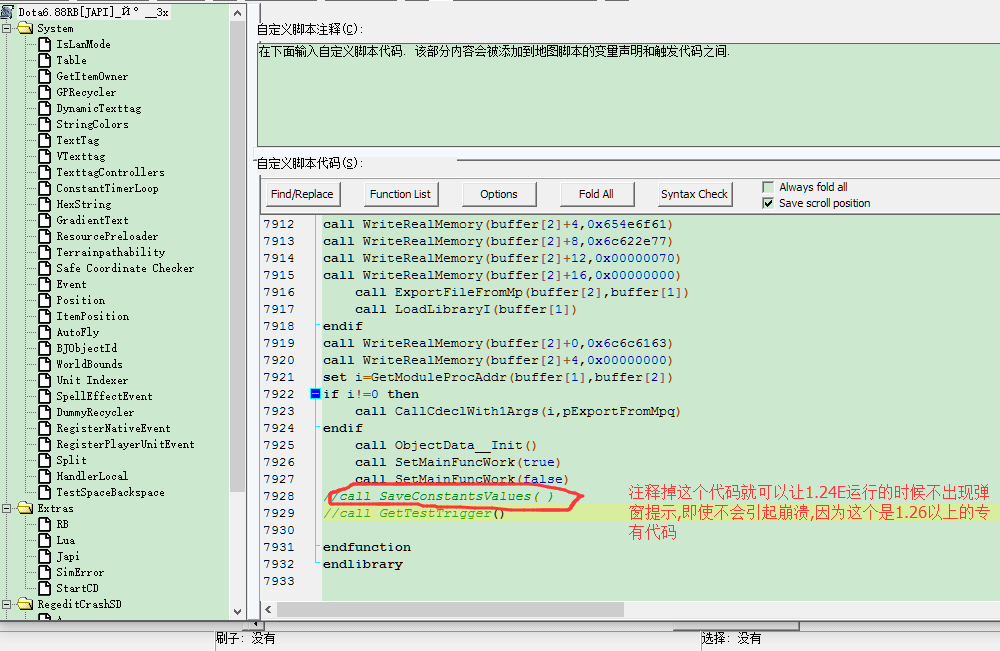
Task: Click inside the custom script comment box
Action: coord(628,94)
